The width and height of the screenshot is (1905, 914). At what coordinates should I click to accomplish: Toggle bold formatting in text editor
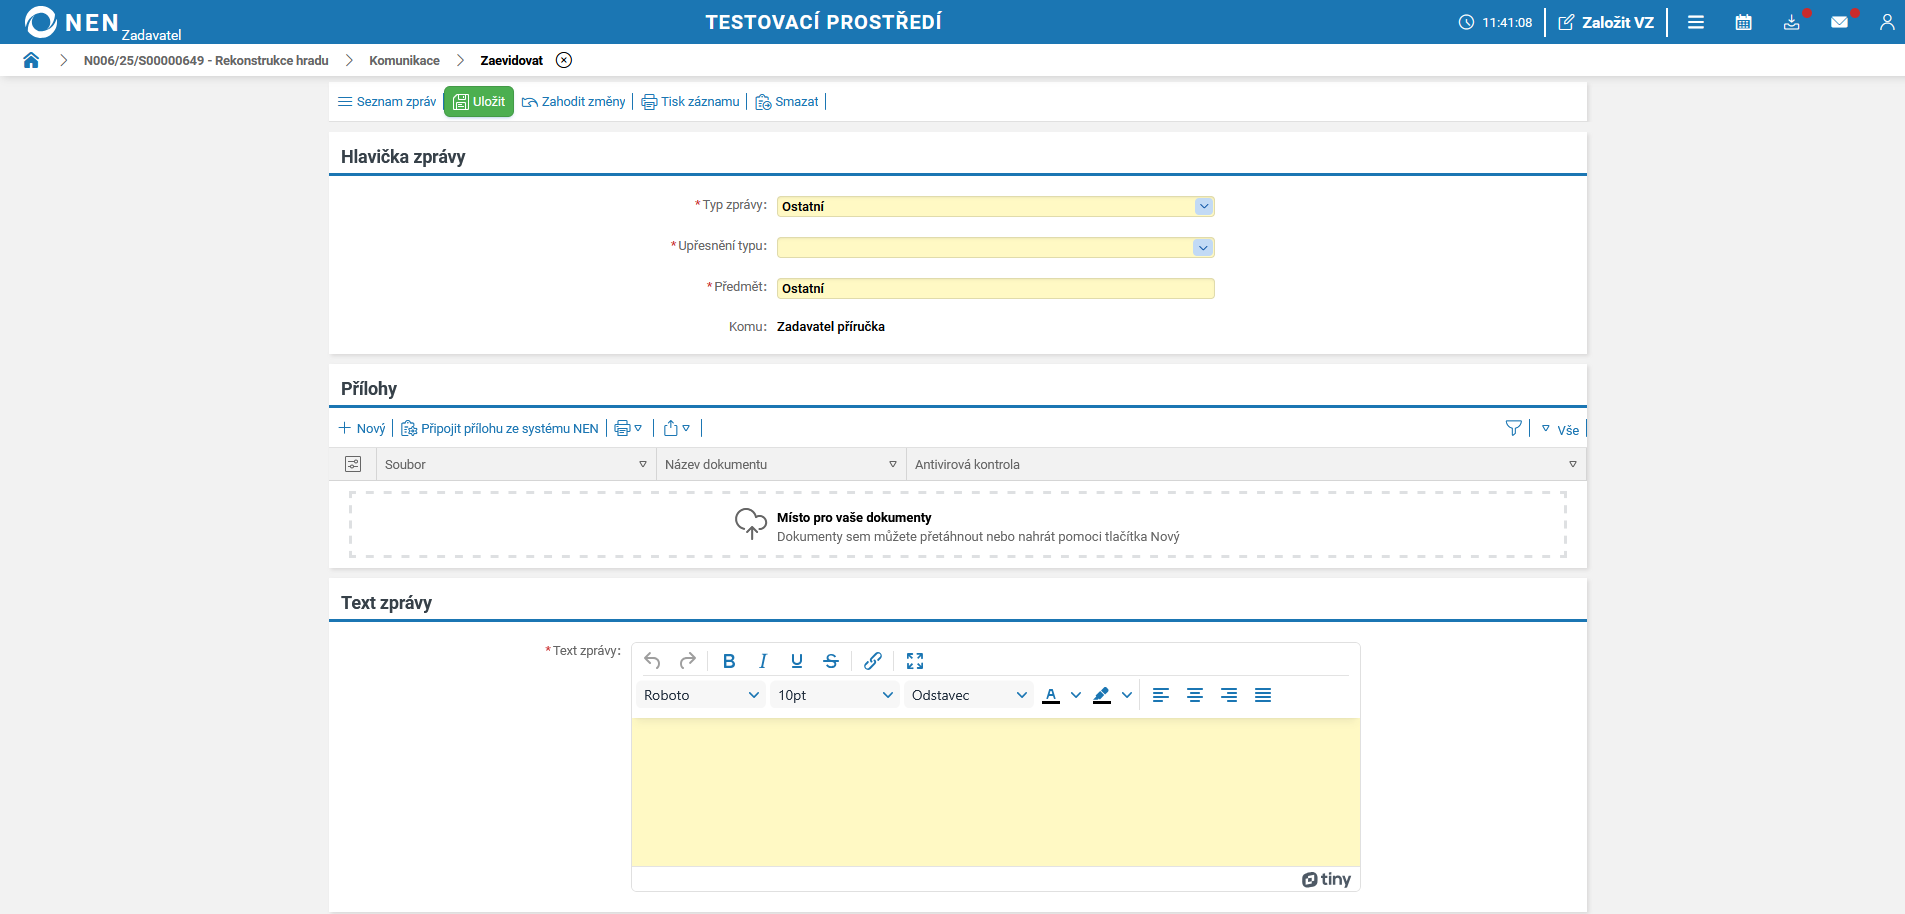point(729,661)
